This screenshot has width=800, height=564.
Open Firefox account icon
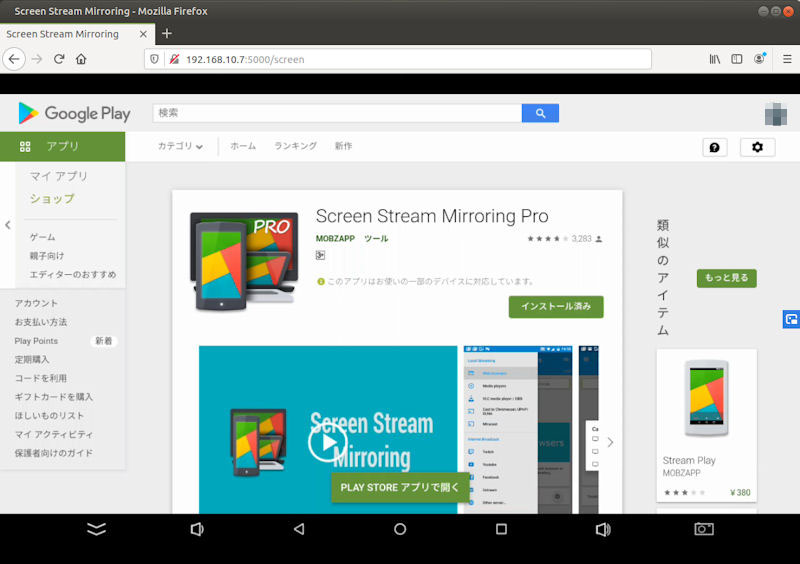pos(760,59)
